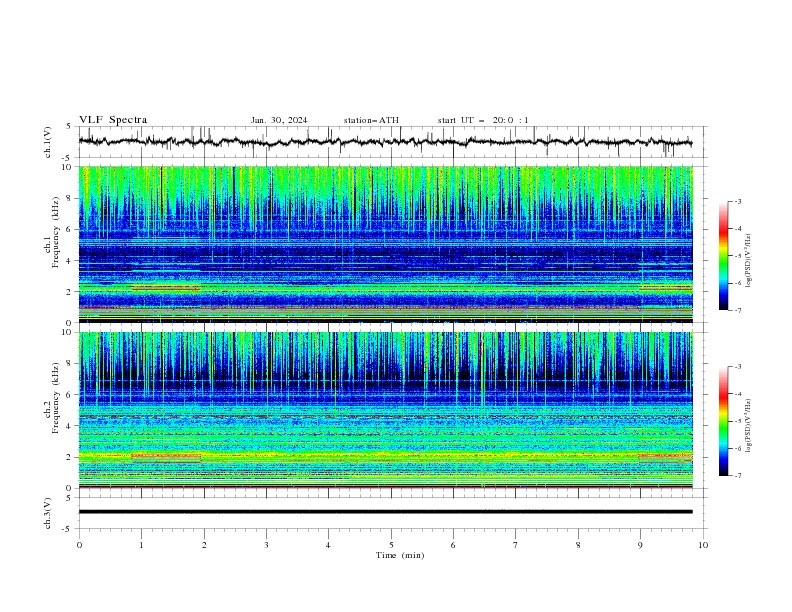Click the time axis tick label '7'
The image size is (792, 612).
pos(516,545)
